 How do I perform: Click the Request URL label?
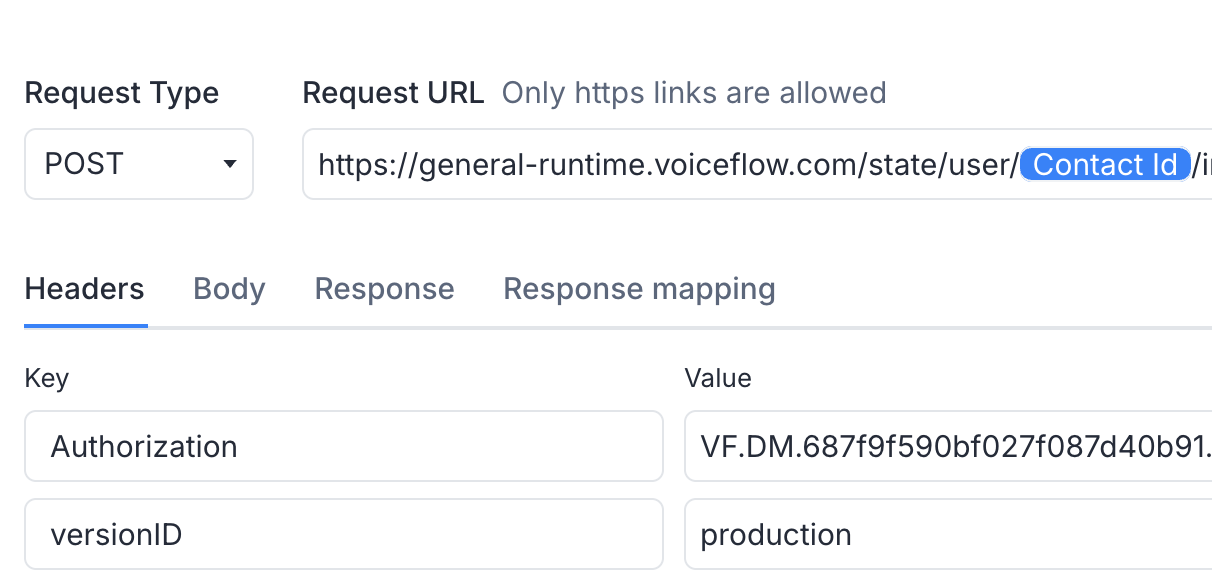click(x=393, y=93)
